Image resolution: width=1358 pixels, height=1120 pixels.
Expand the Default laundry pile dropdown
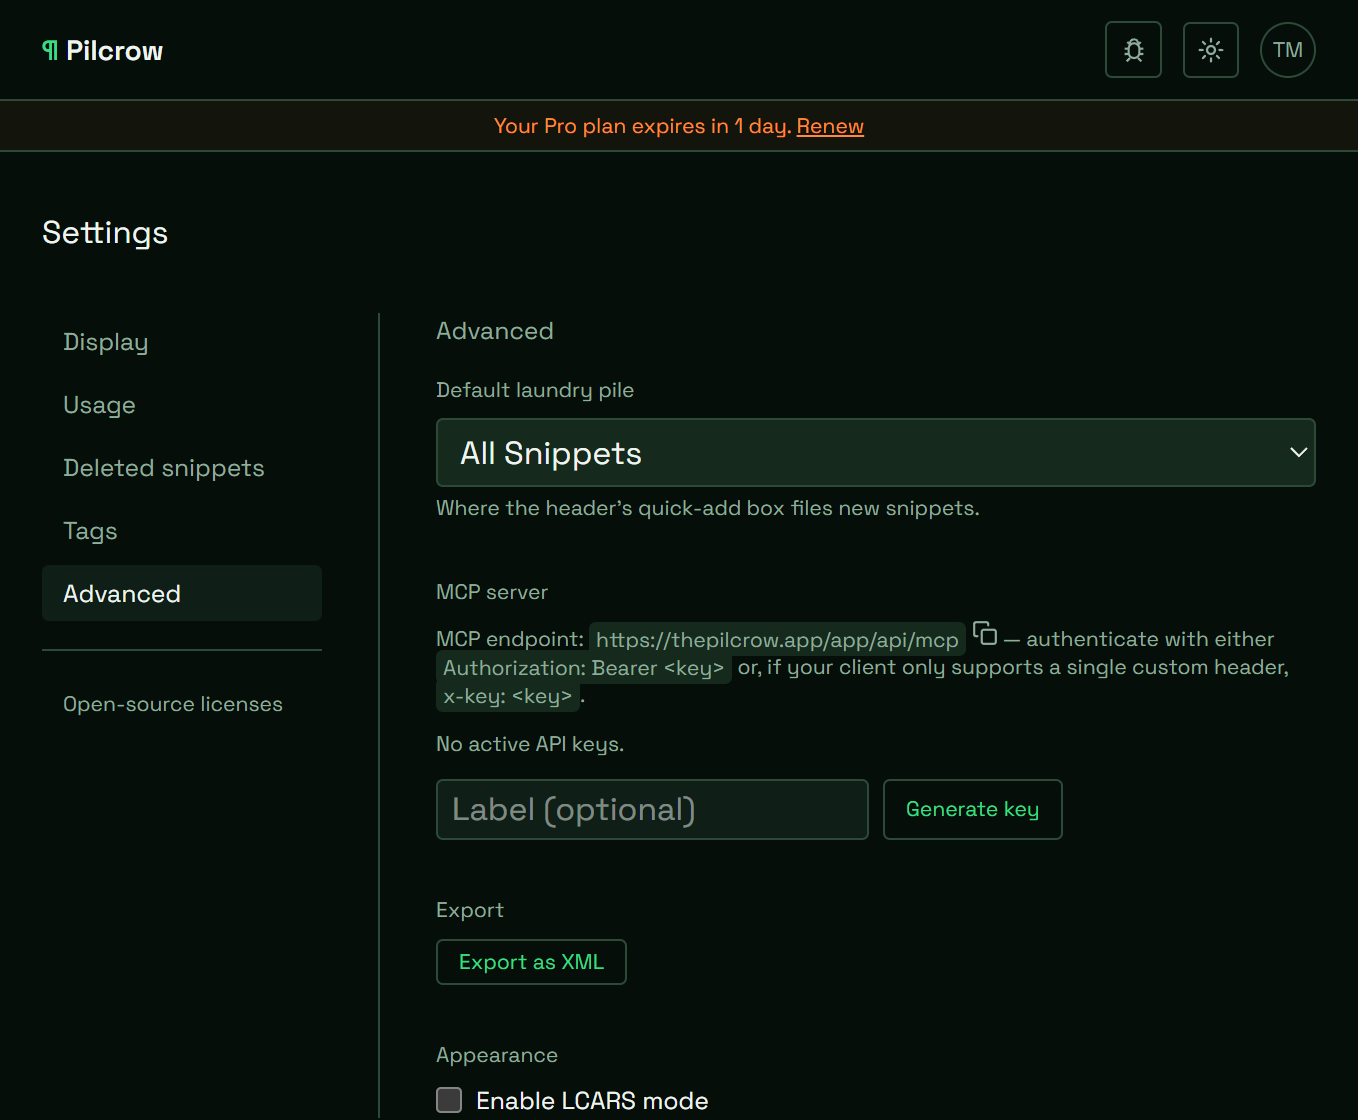coord(876,453)
